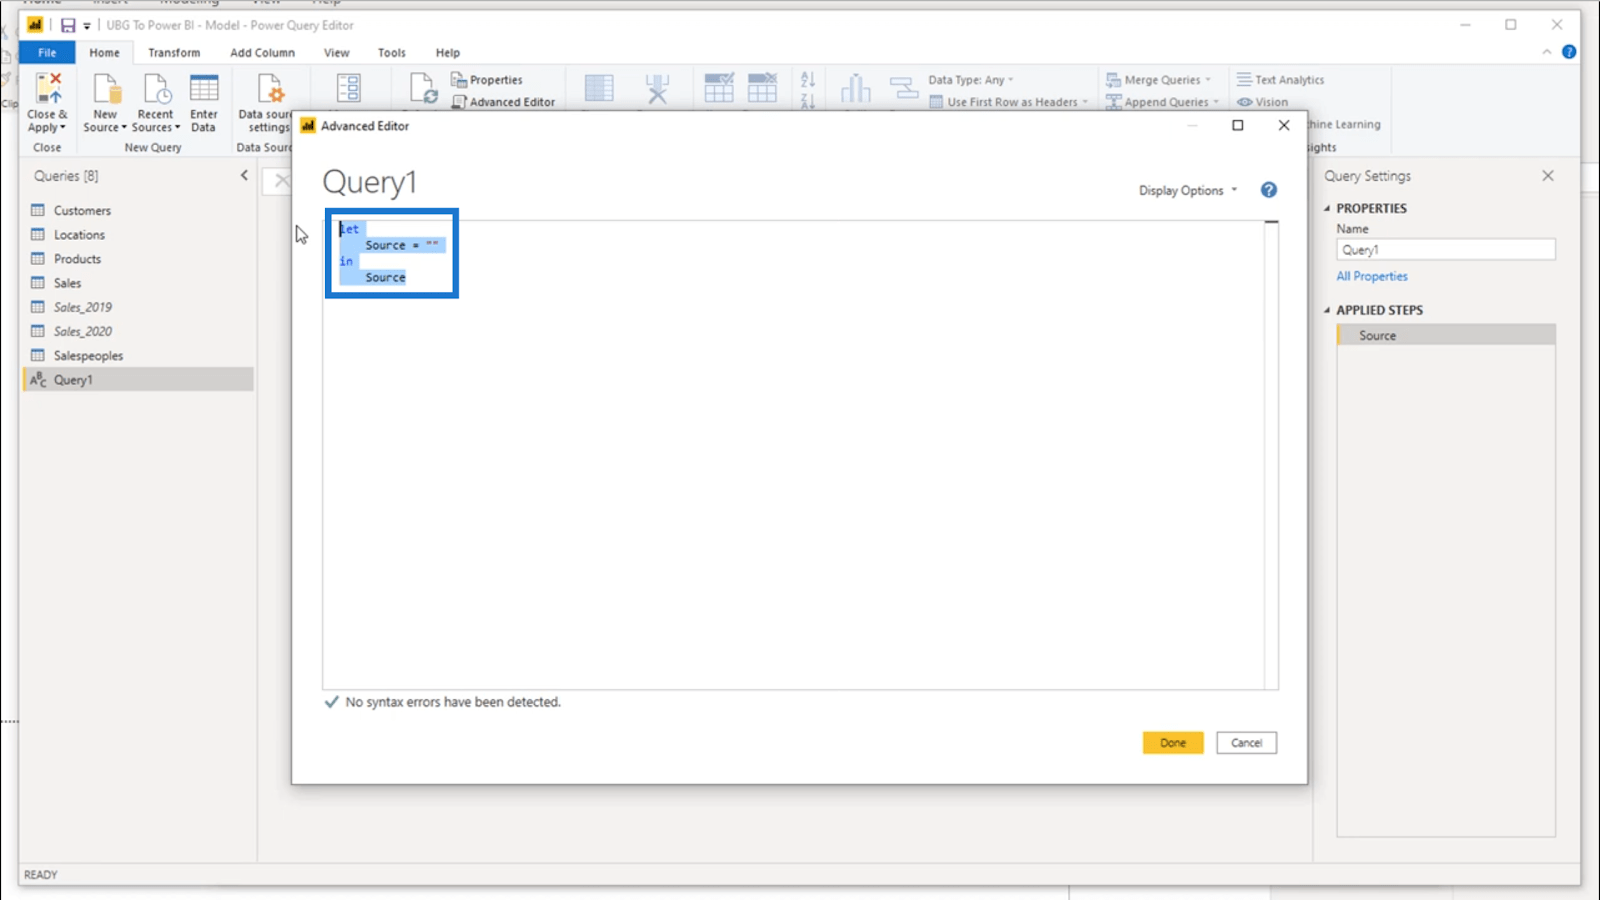This screenshot has width=1600, height=900.
Task: Click the Vision eye icon
Action: (1245, 102)
